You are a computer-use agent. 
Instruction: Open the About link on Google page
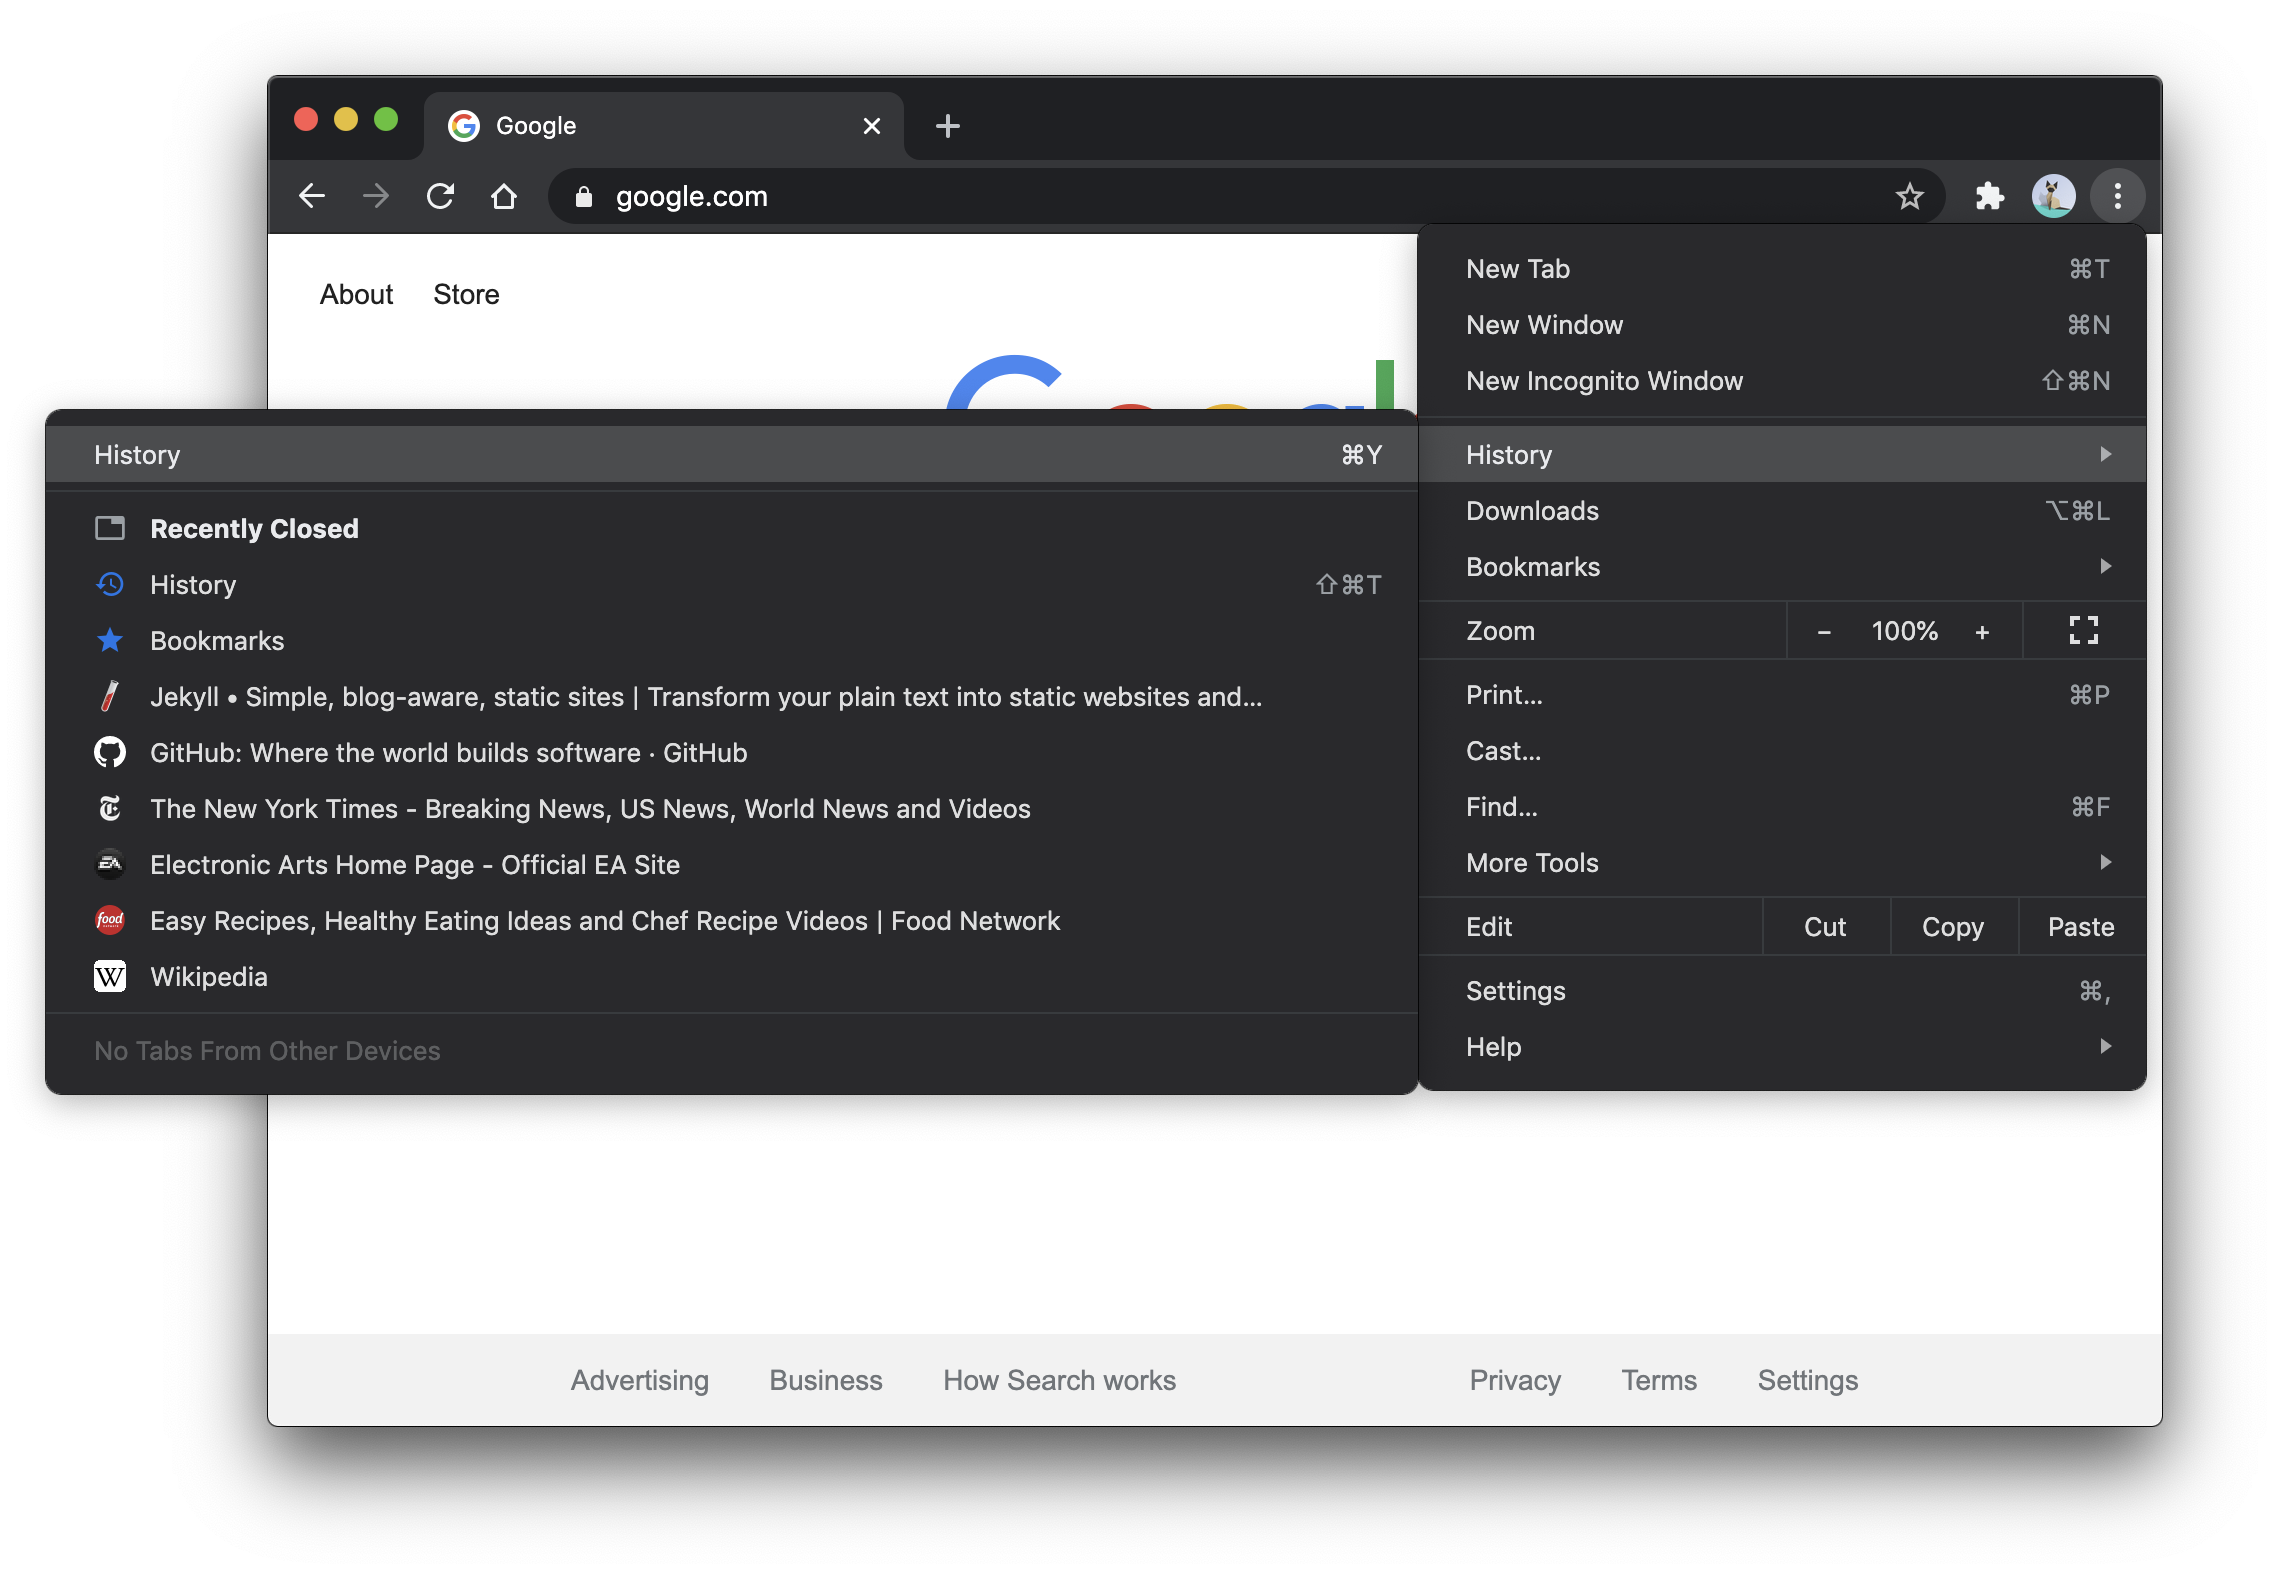coord(356,295)
